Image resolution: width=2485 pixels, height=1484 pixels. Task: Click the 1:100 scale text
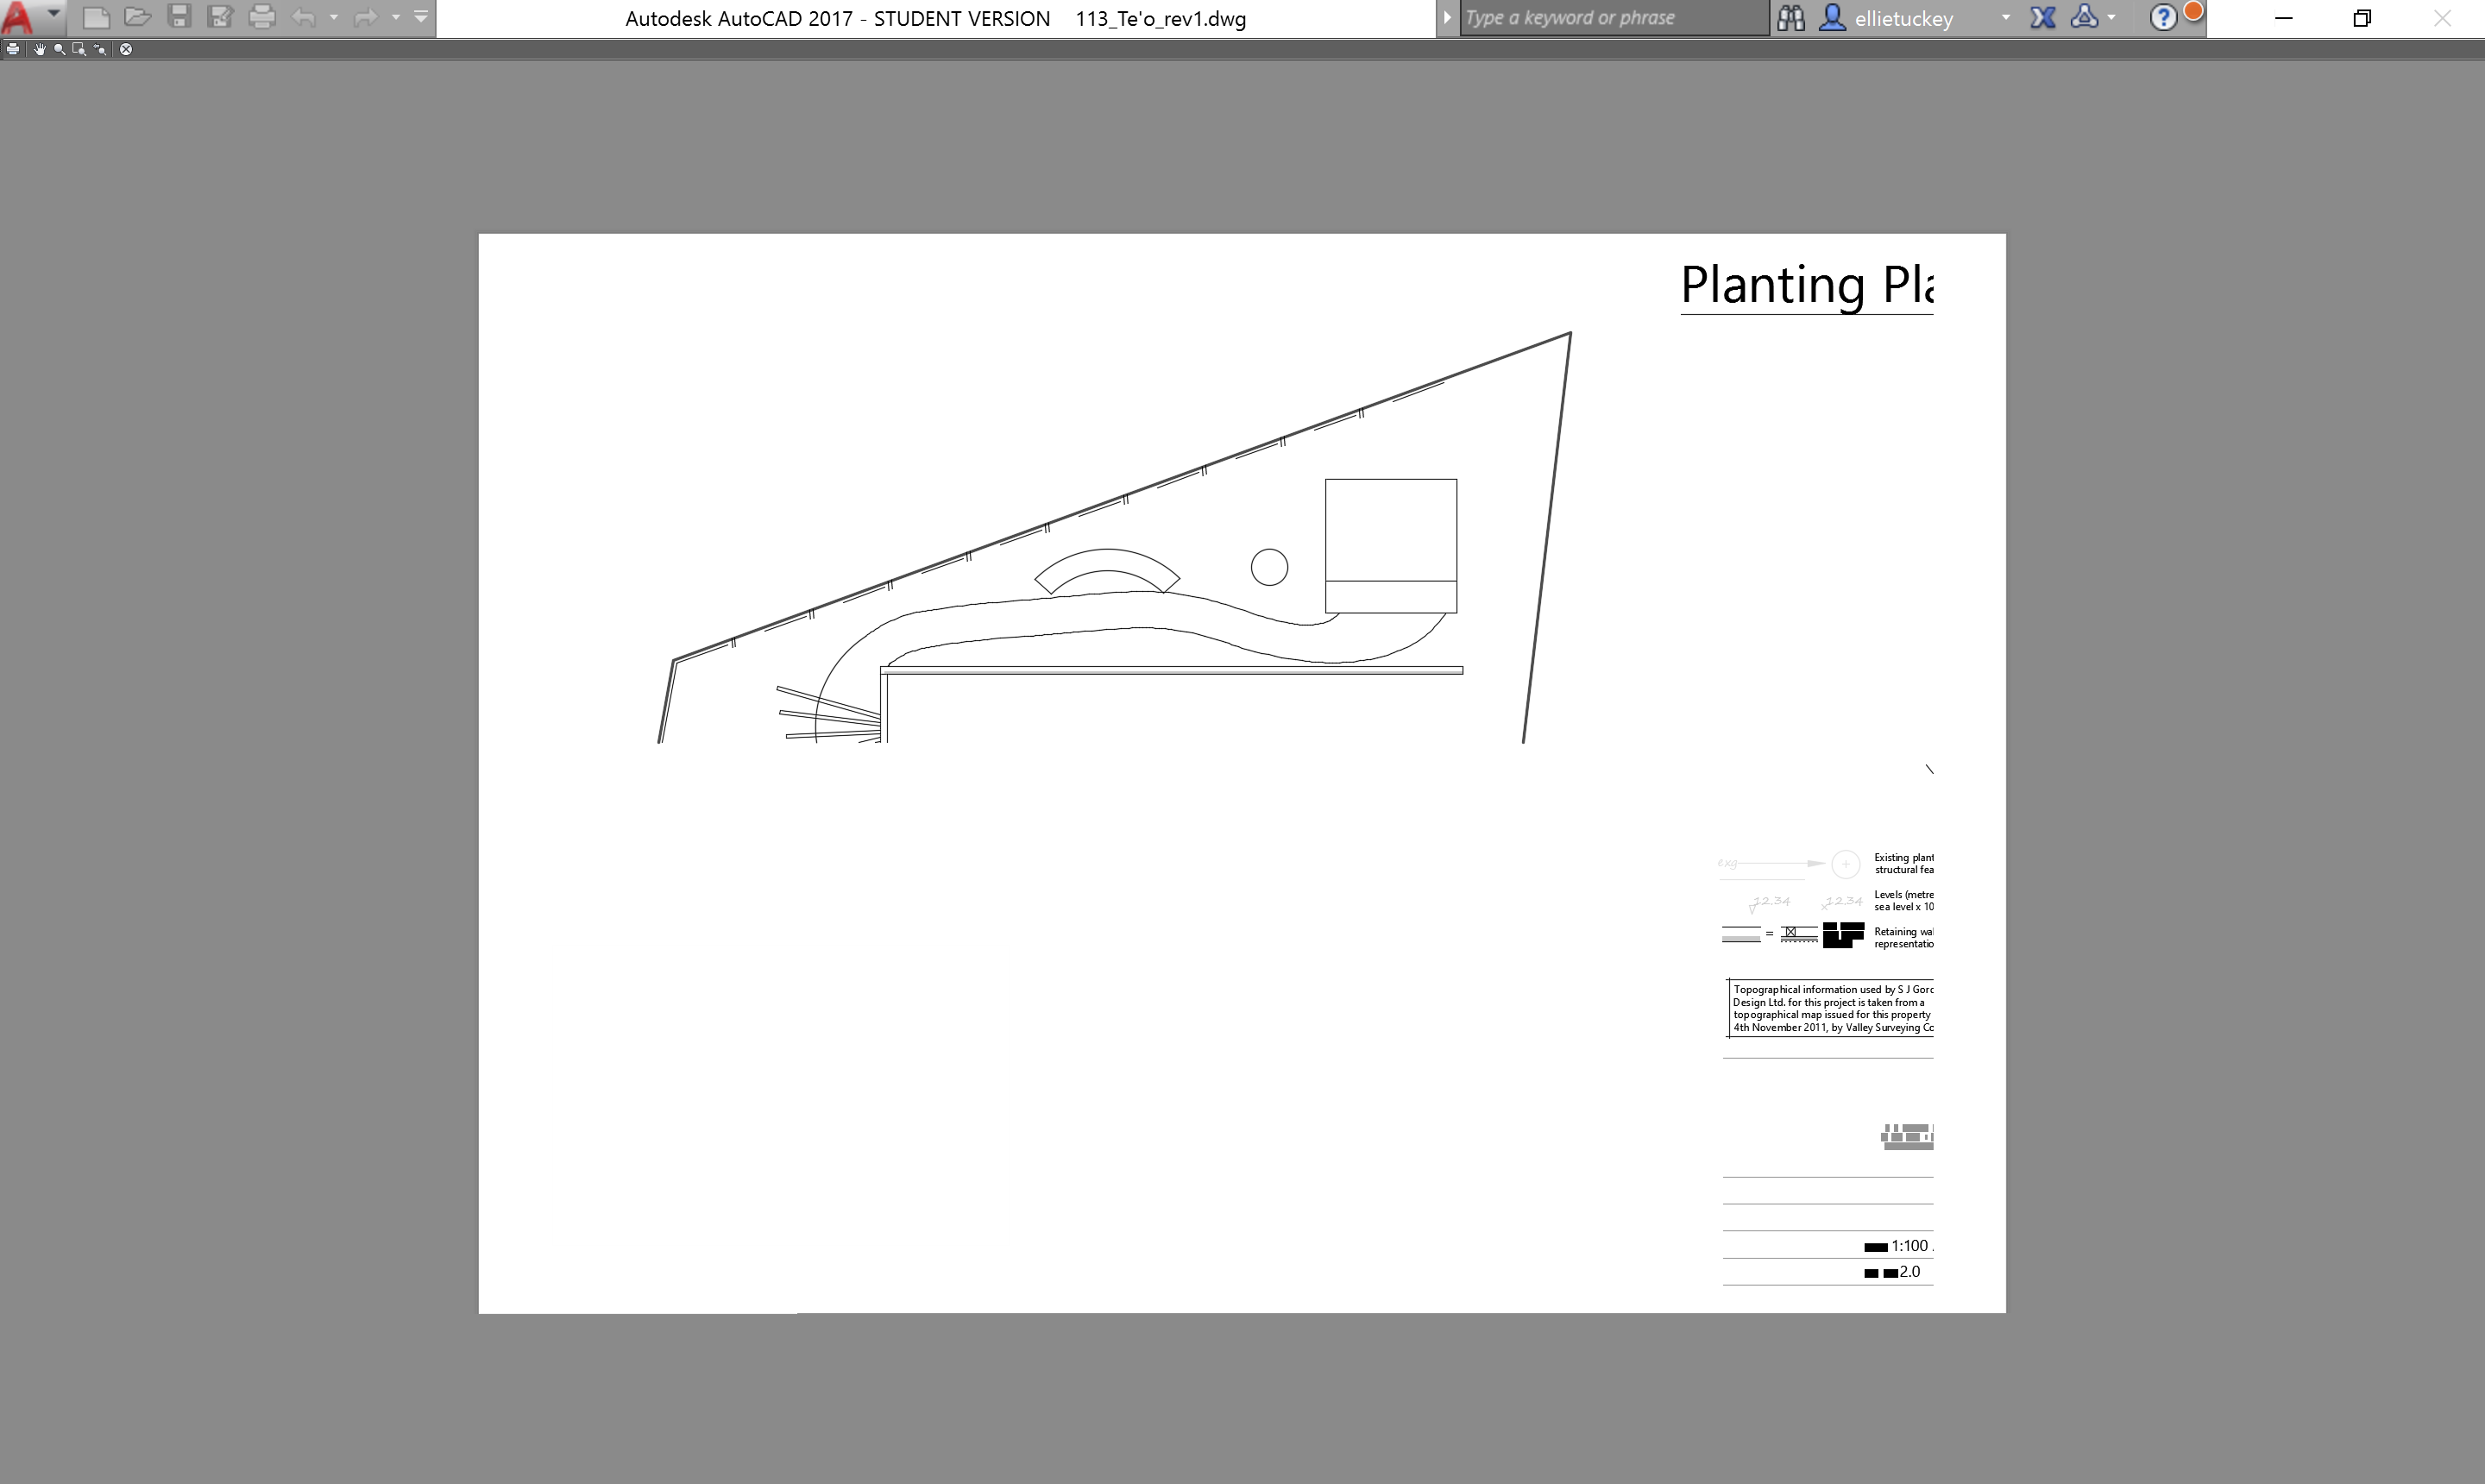(x=1909, y=1246)
